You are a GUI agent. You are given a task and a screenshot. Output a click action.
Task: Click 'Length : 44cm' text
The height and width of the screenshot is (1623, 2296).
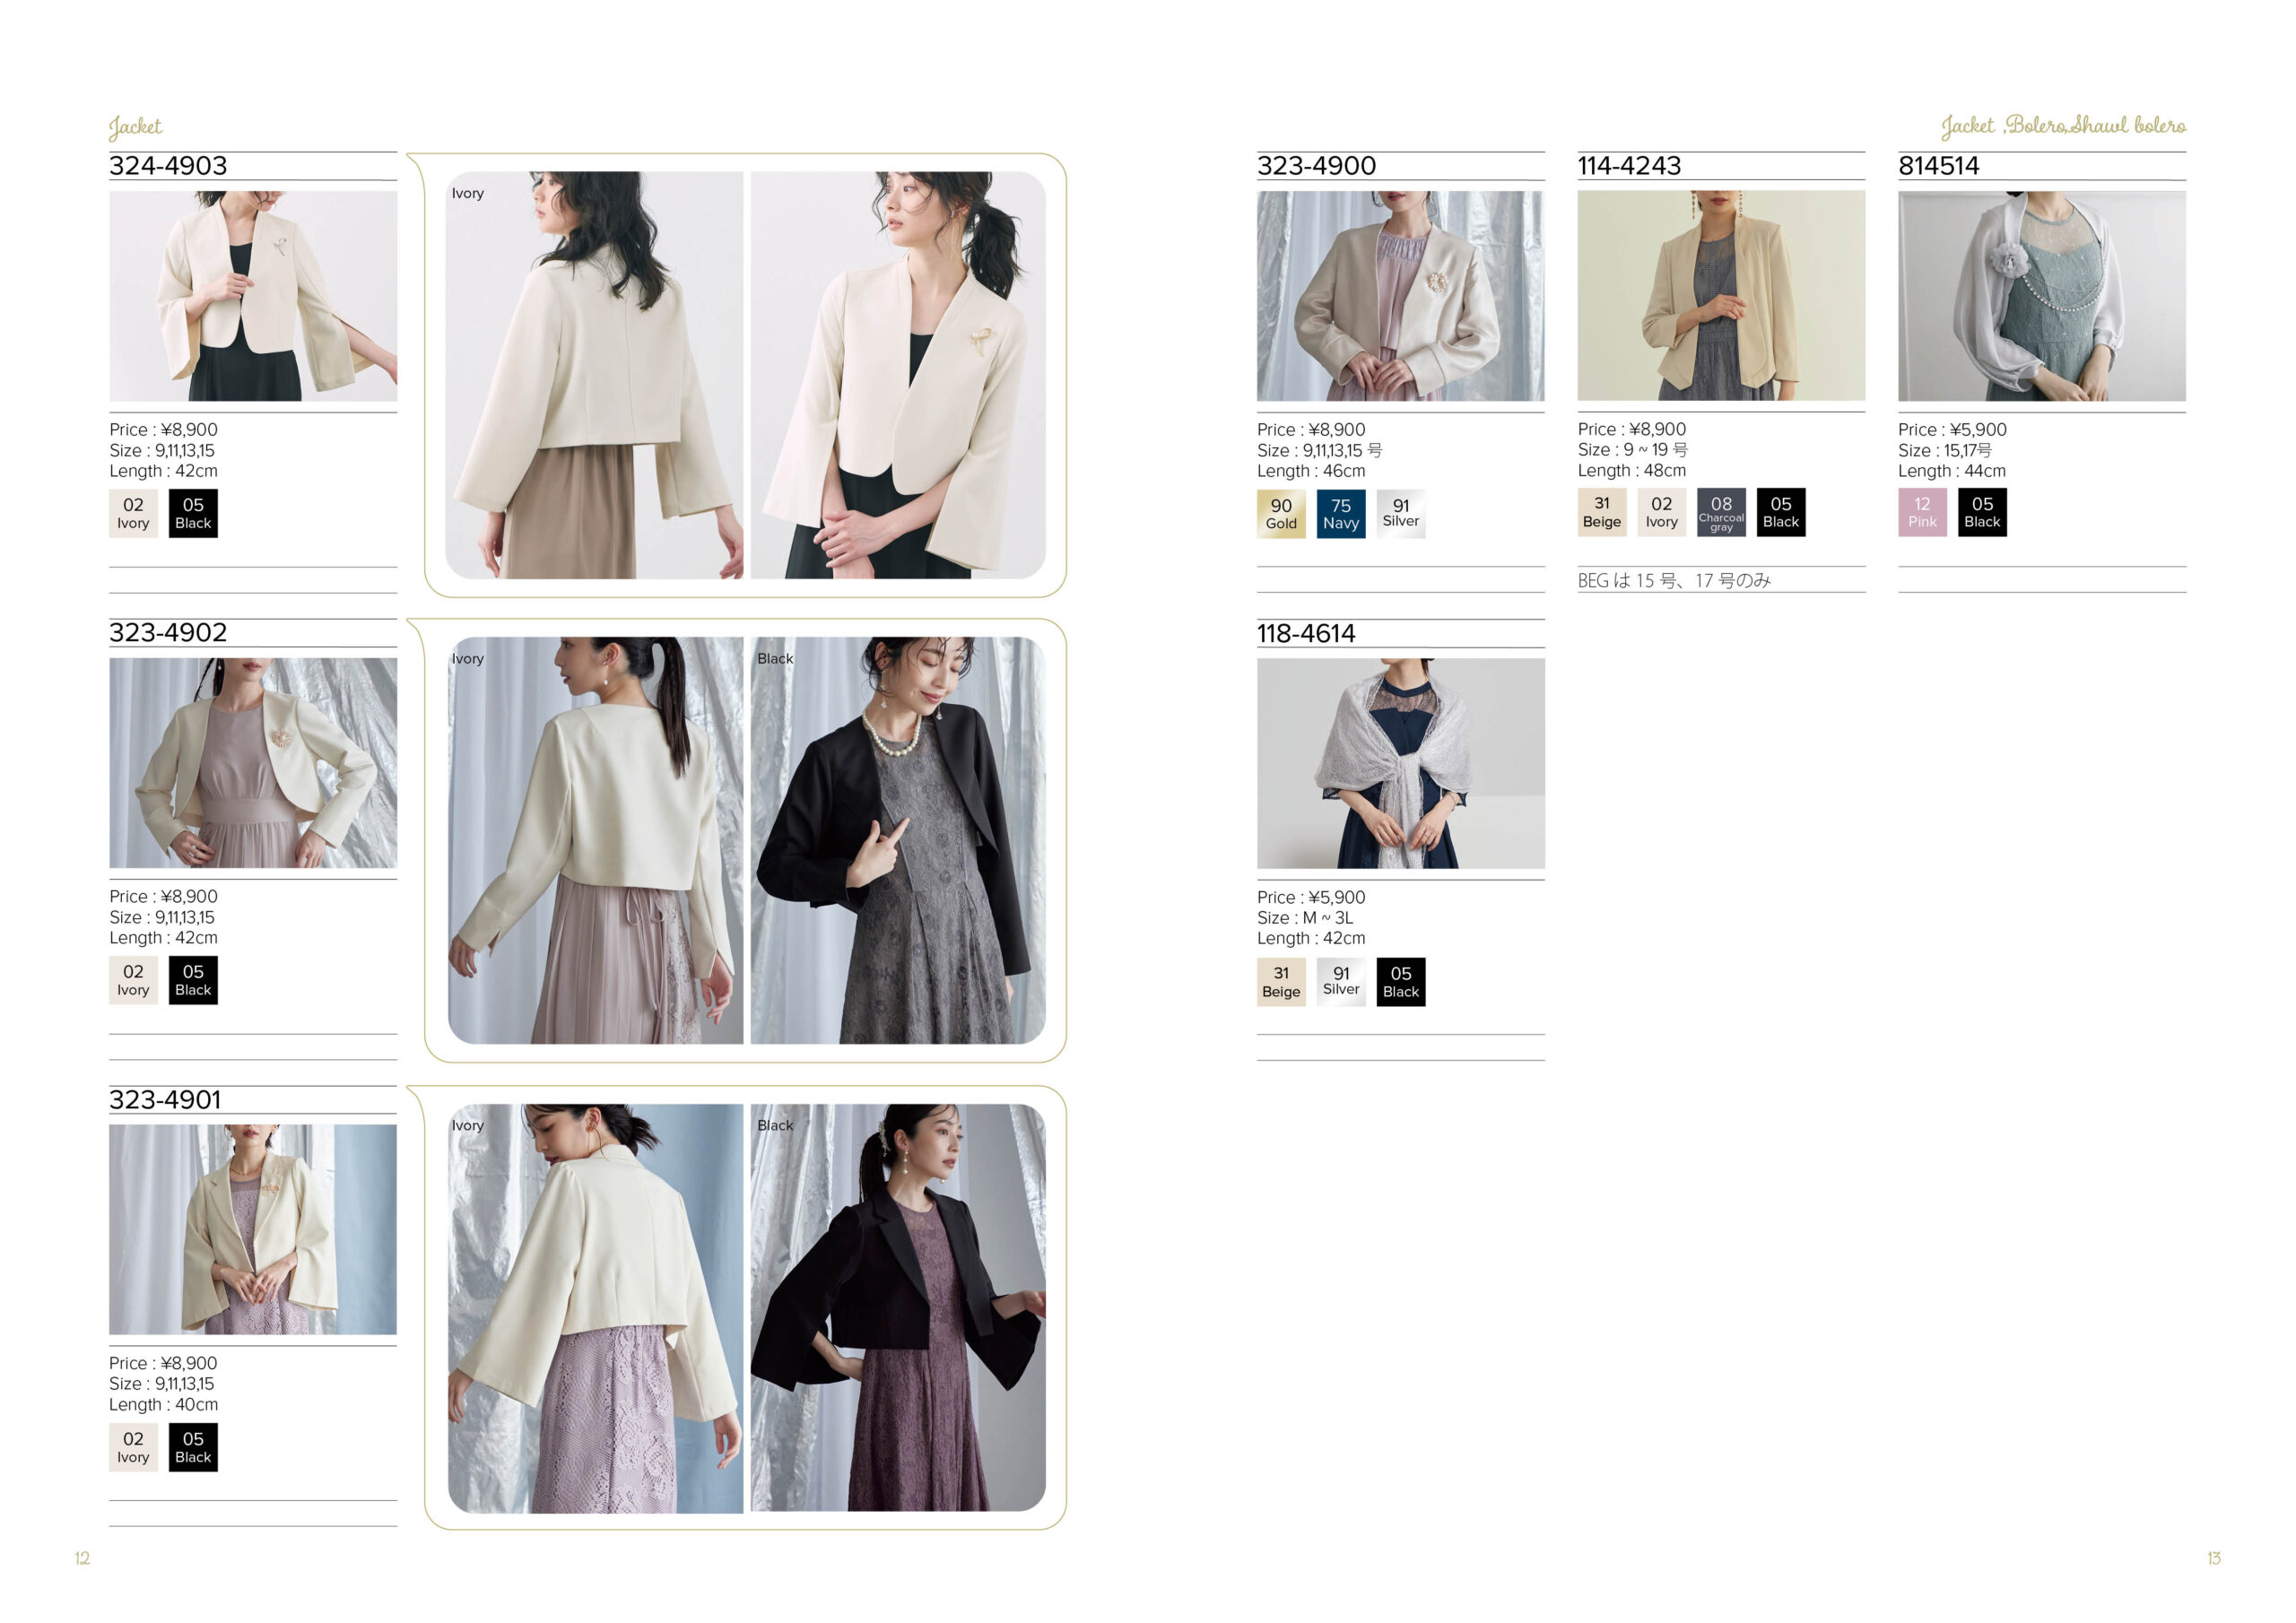[1952, 471]
